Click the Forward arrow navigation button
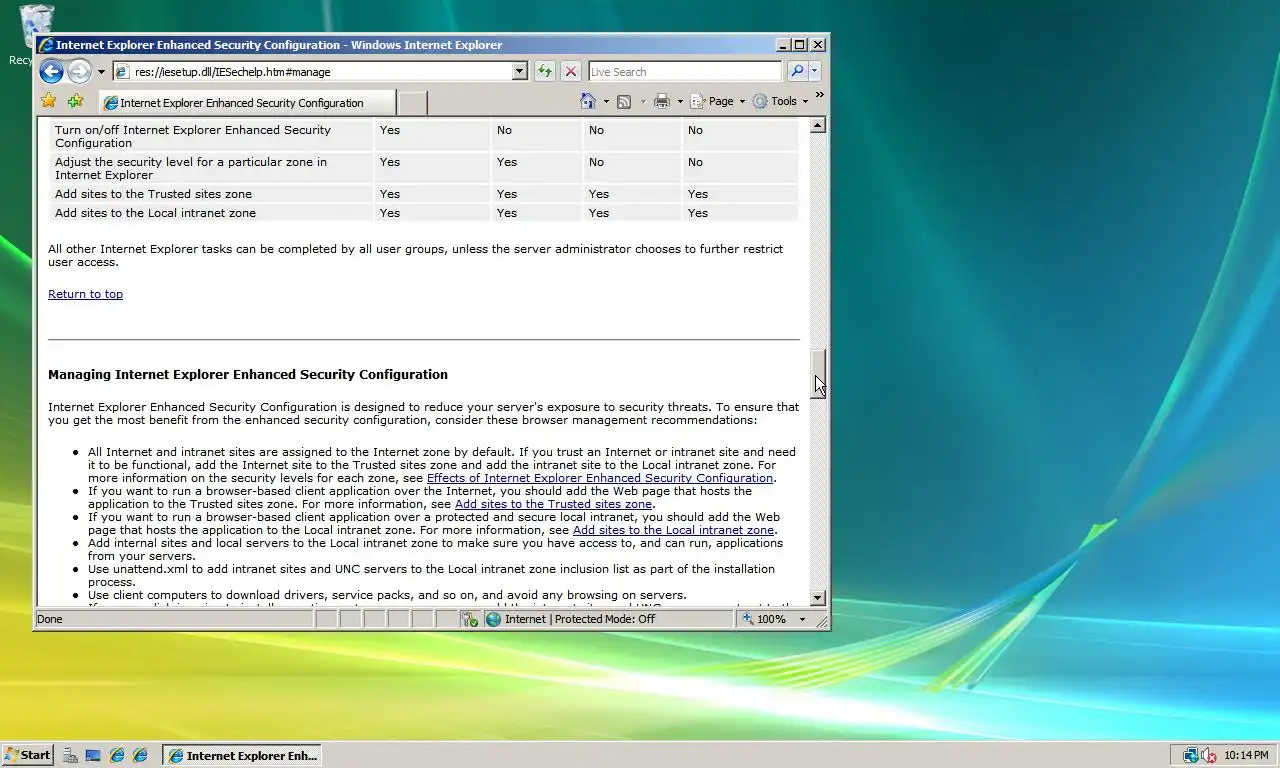Viewport: 1280px width, 768px height. tap(79, 71)
